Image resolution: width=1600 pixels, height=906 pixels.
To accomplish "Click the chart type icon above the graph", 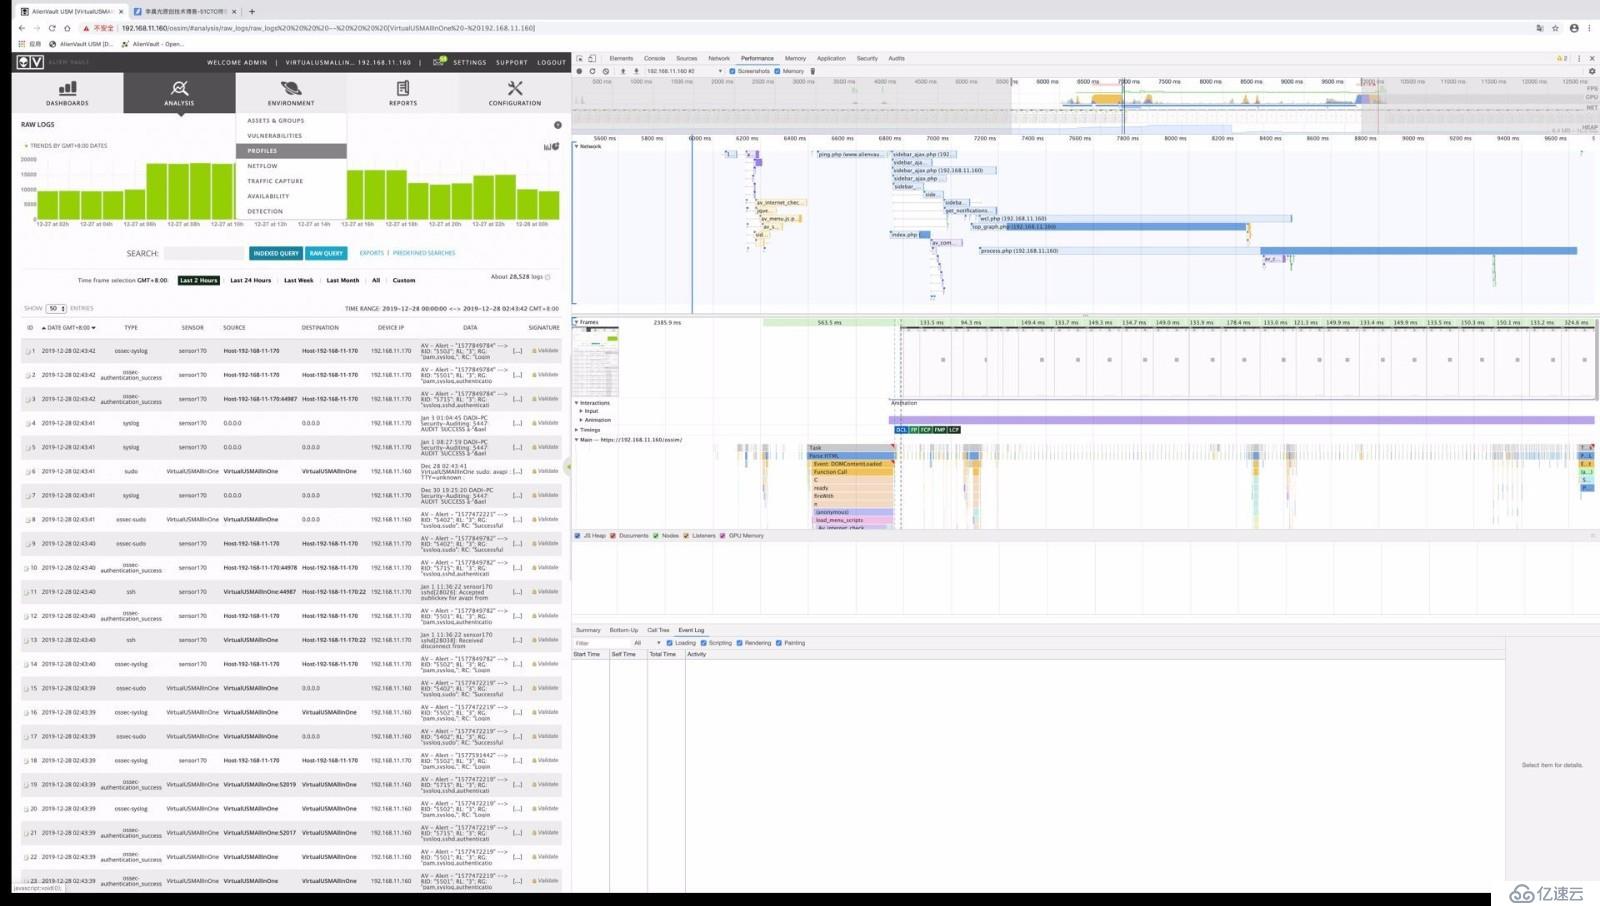I will [x=551, y=146].
